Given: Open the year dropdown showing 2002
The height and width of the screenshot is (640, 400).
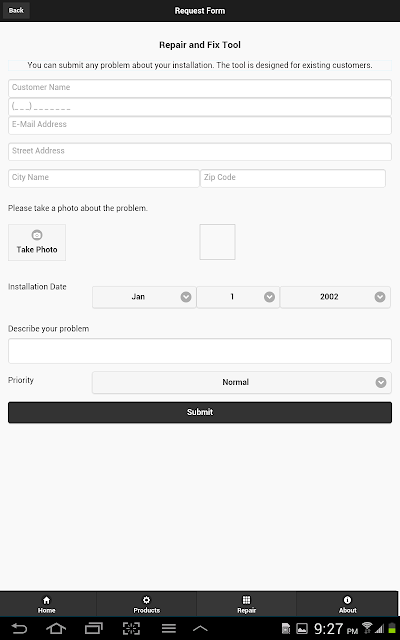Looking at the screenshot, I should [335, 297].
